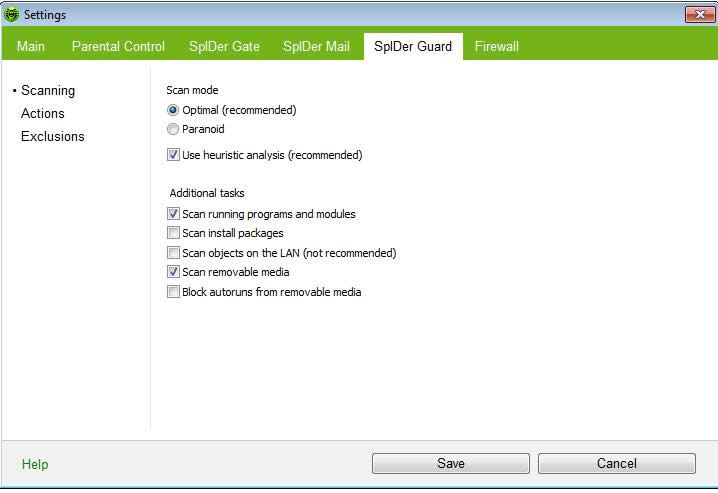This screenshot has width=718, height=493.
Task: Select Scanning in the sidebar
Action: [x=48, y=90]
